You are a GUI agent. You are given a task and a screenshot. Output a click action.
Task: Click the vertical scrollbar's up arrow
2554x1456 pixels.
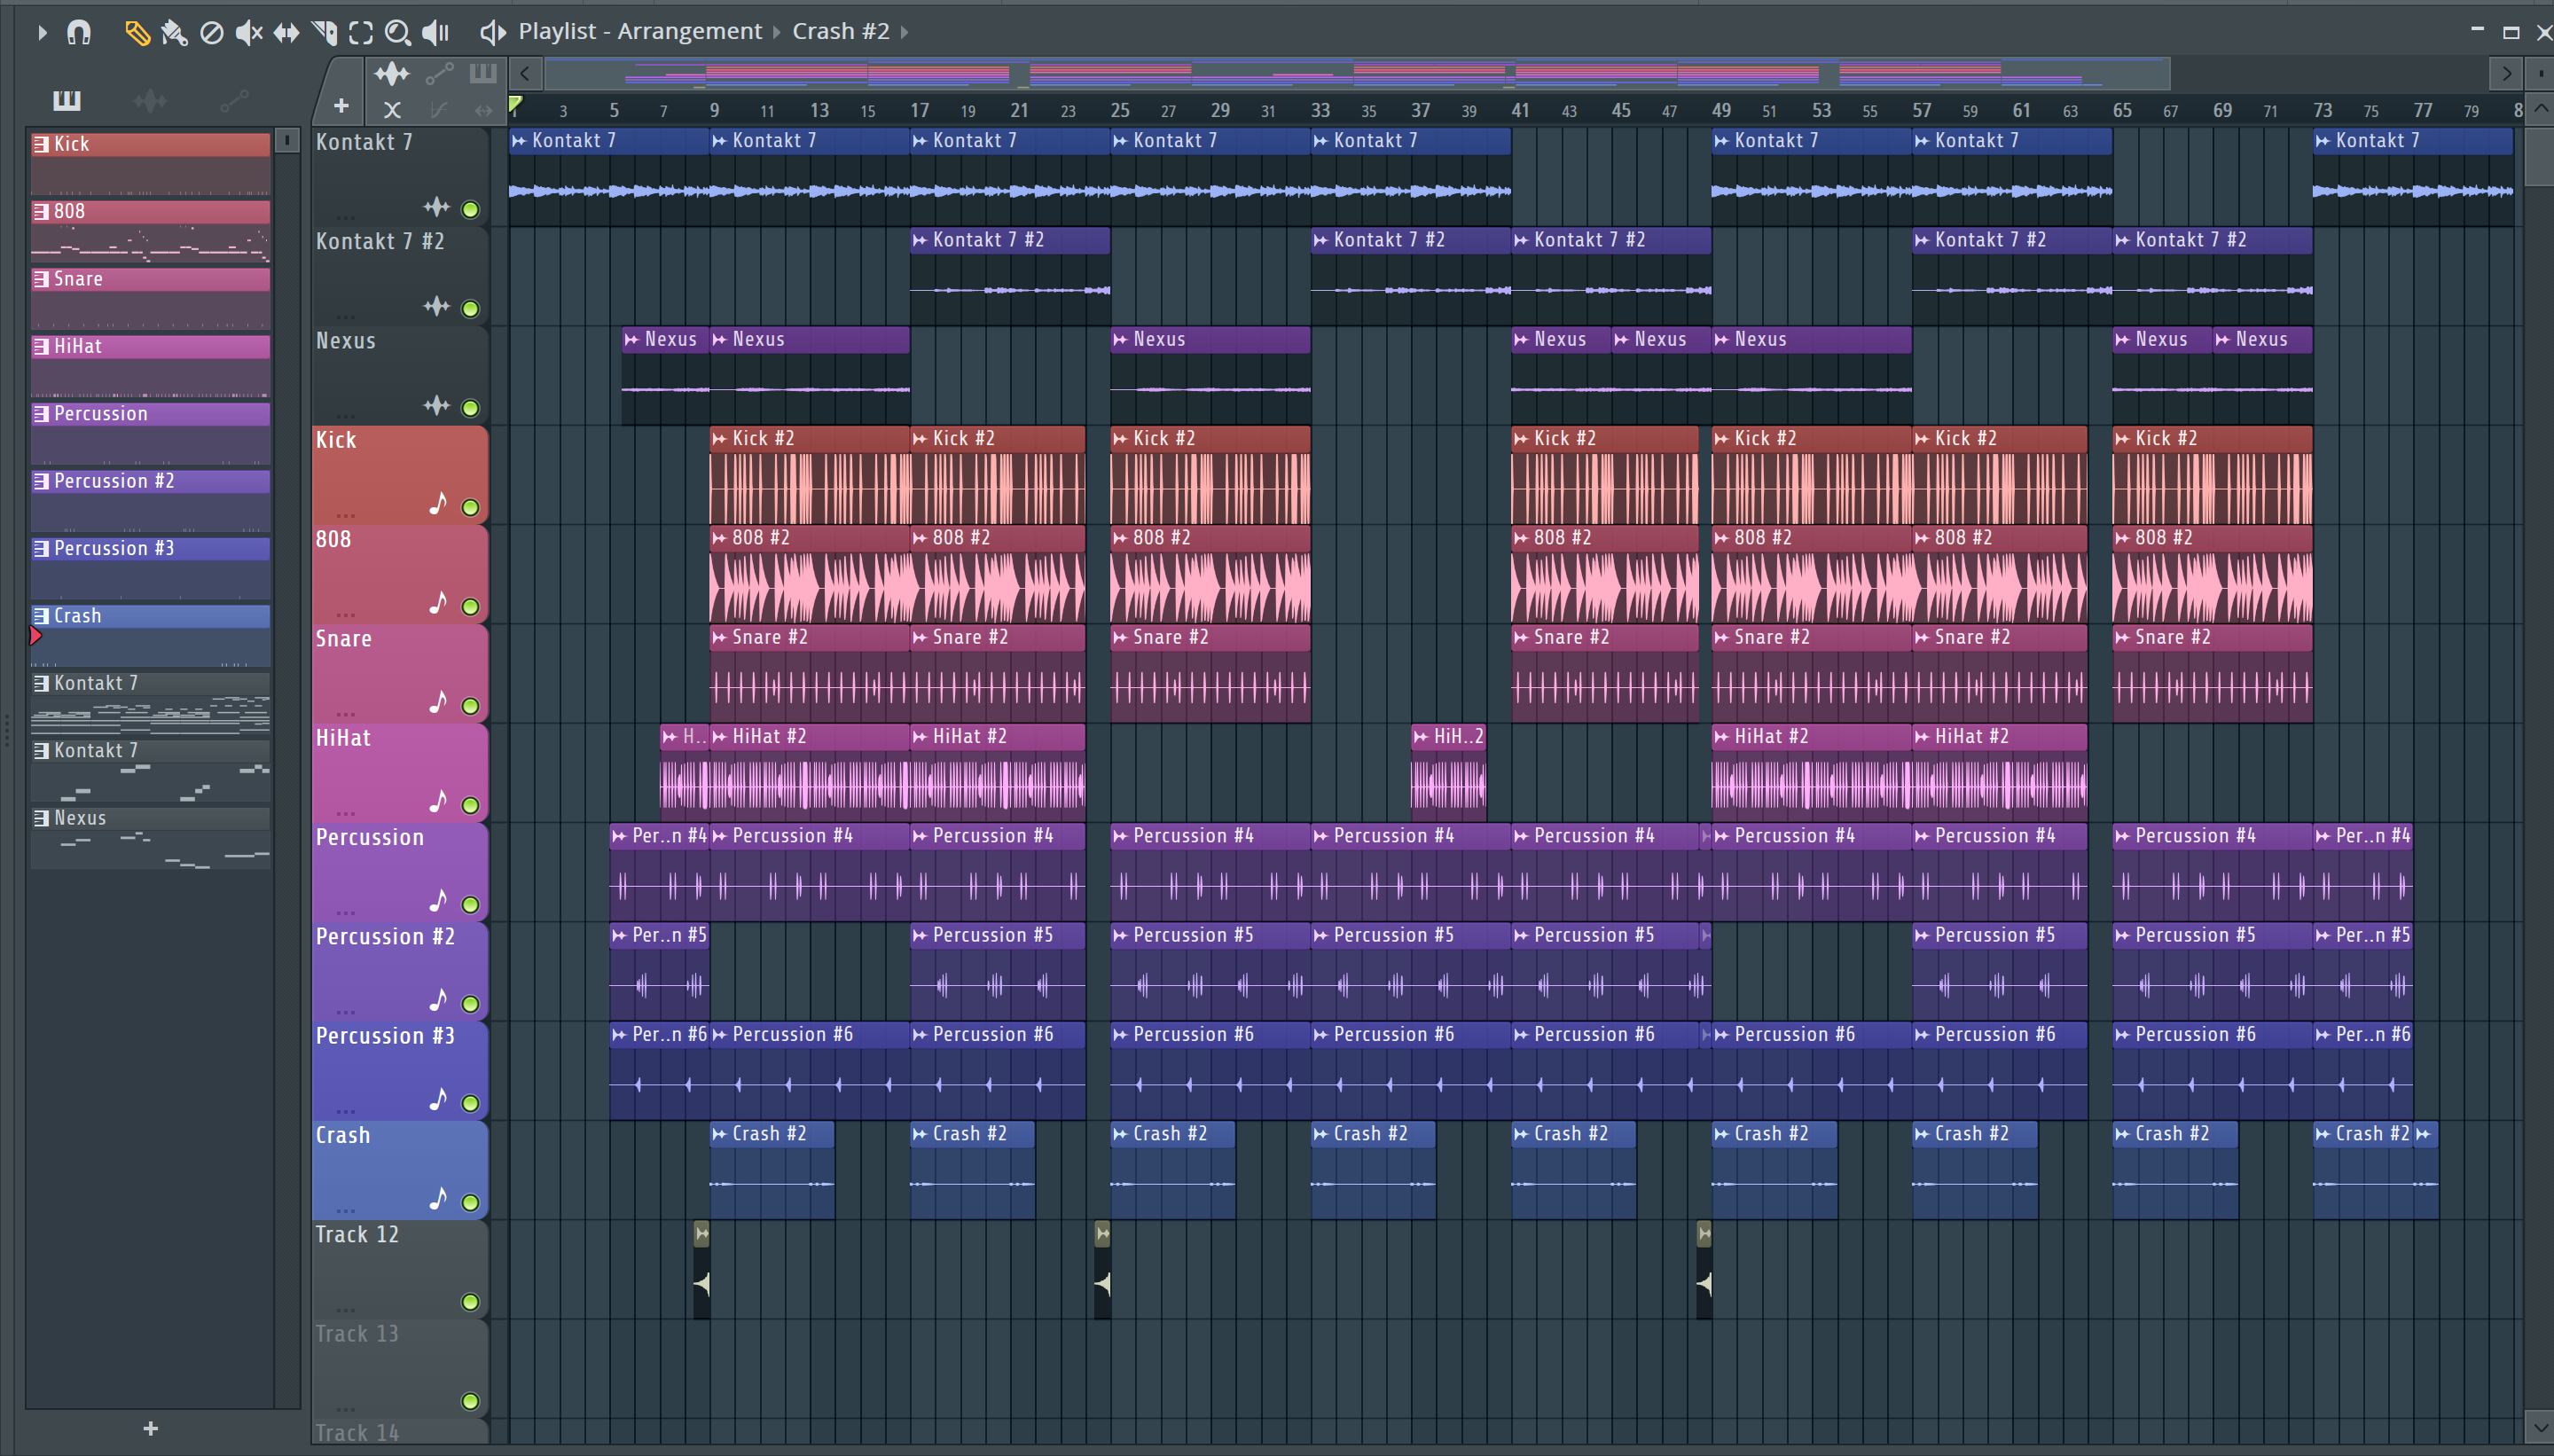click(2540, 108)
